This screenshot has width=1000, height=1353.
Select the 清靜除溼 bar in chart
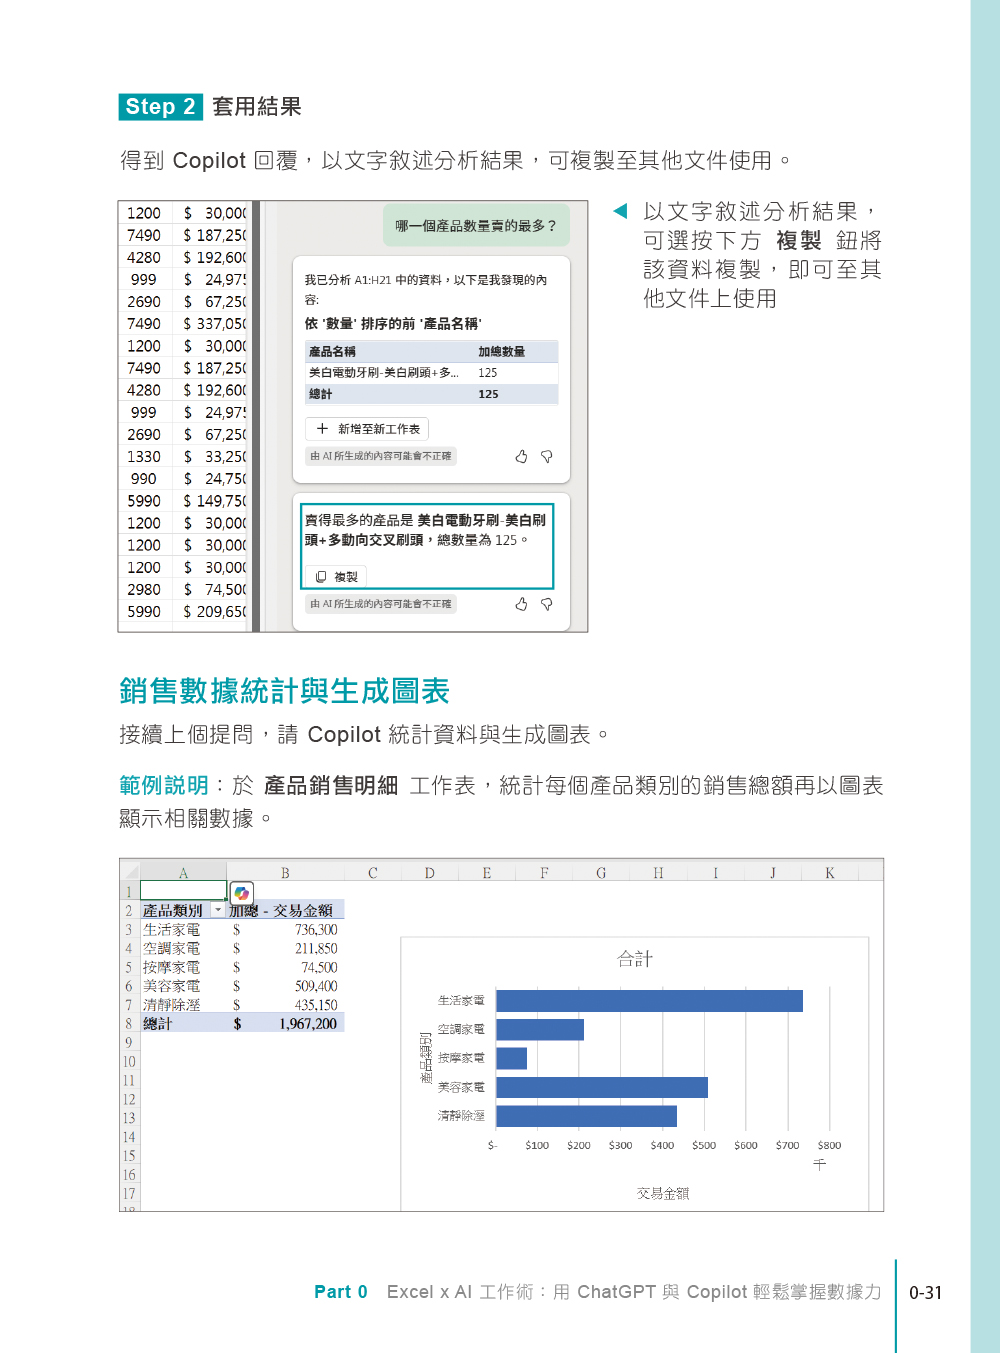coord(586,1116)
